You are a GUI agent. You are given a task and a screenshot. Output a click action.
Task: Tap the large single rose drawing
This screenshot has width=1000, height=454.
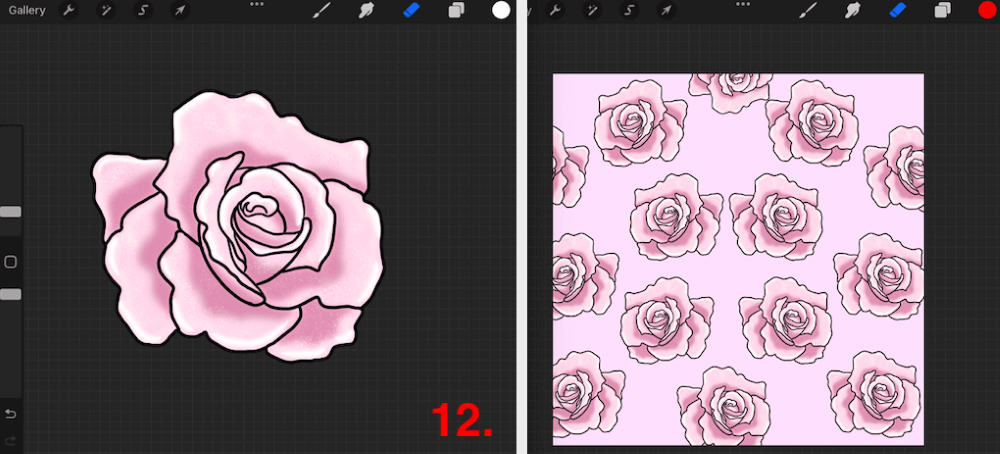[x=239, y=226]
